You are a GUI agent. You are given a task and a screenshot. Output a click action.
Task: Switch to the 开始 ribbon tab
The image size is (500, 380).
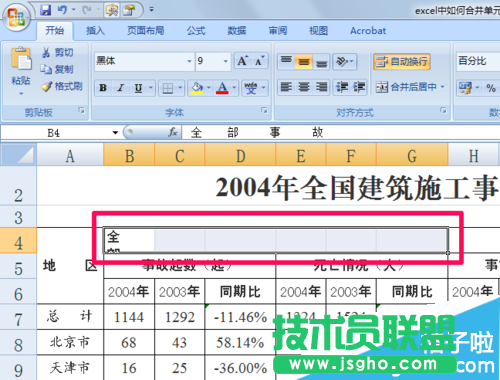coord(54,31)
